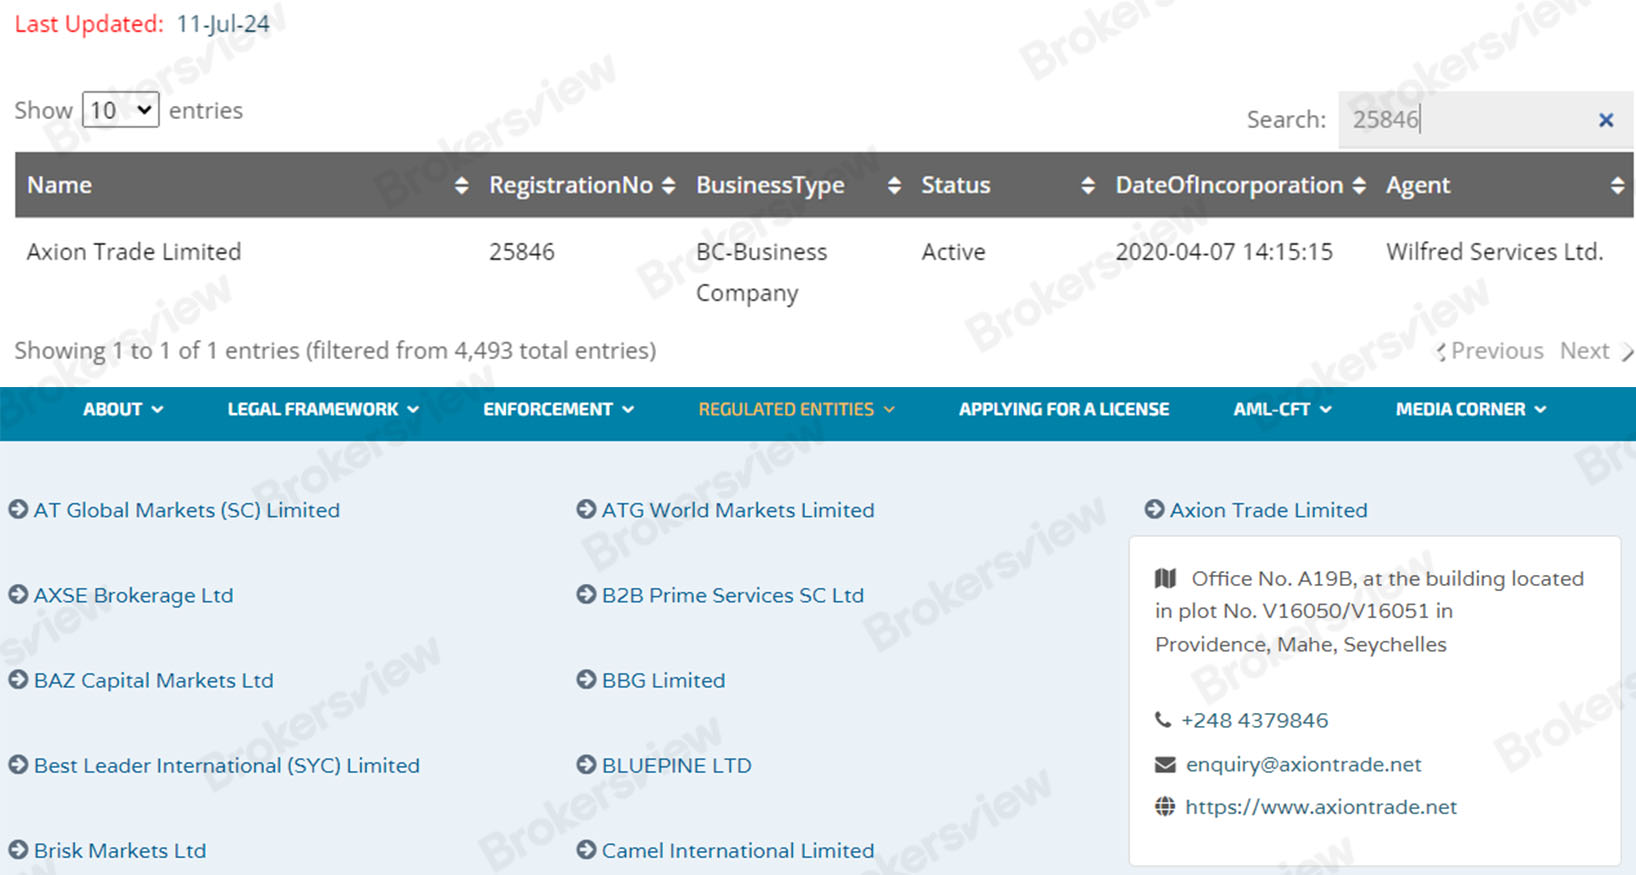
Task: Click the office address text in Providence, Mahe
Action: (x=1370, y=611)
